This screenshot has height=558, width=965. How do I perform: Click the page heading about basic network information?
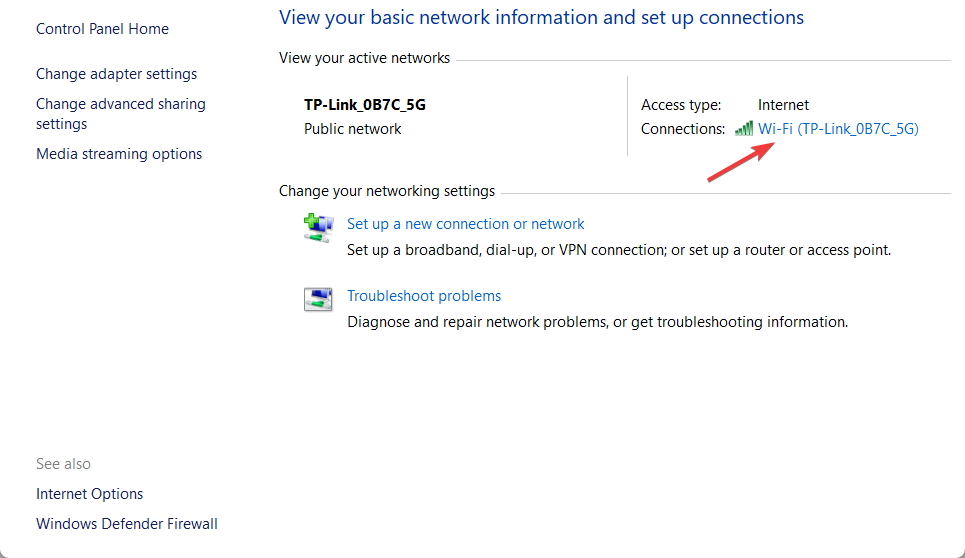(540, 18)
